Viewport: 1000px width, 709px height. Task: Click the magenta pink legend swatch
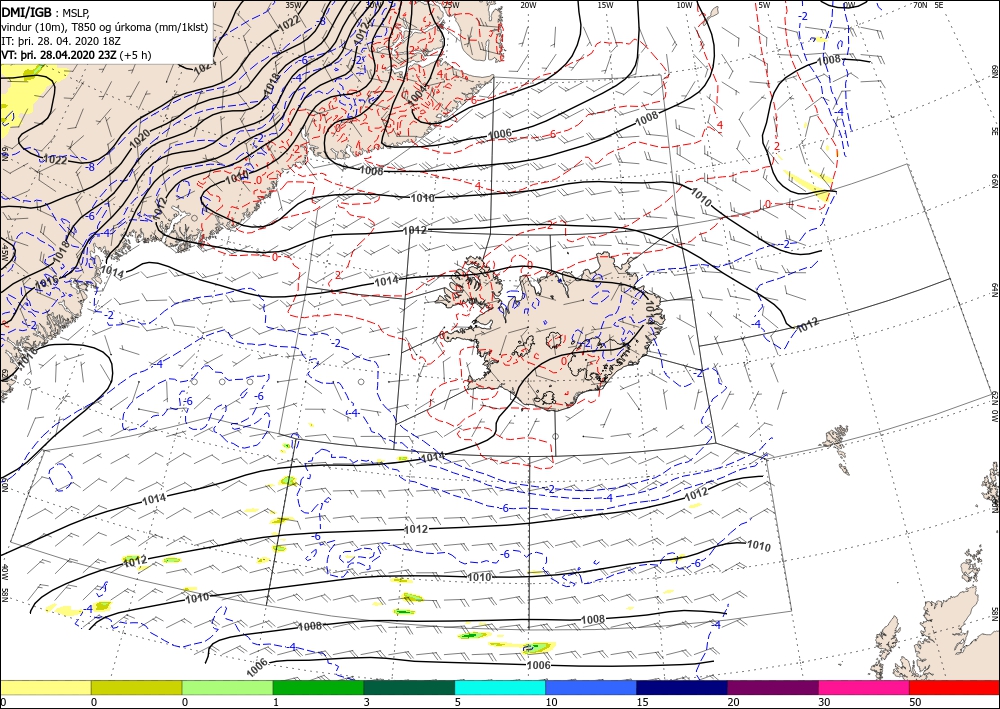864,687
